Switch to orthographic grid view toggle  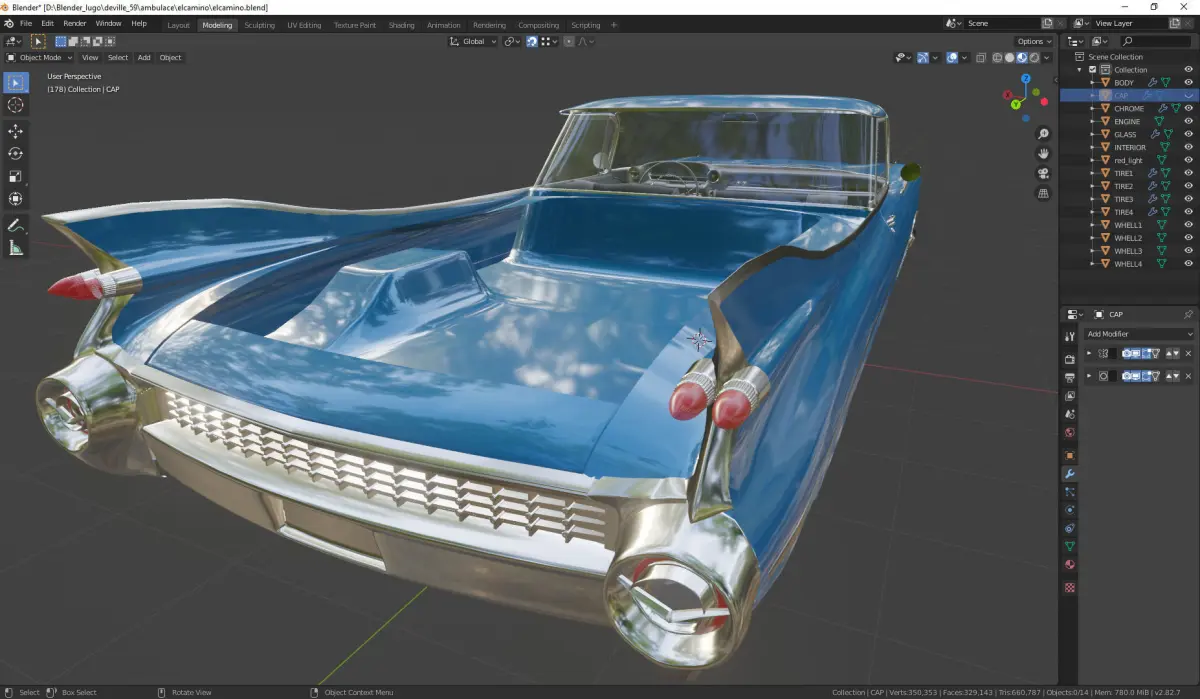point(1043,193)
